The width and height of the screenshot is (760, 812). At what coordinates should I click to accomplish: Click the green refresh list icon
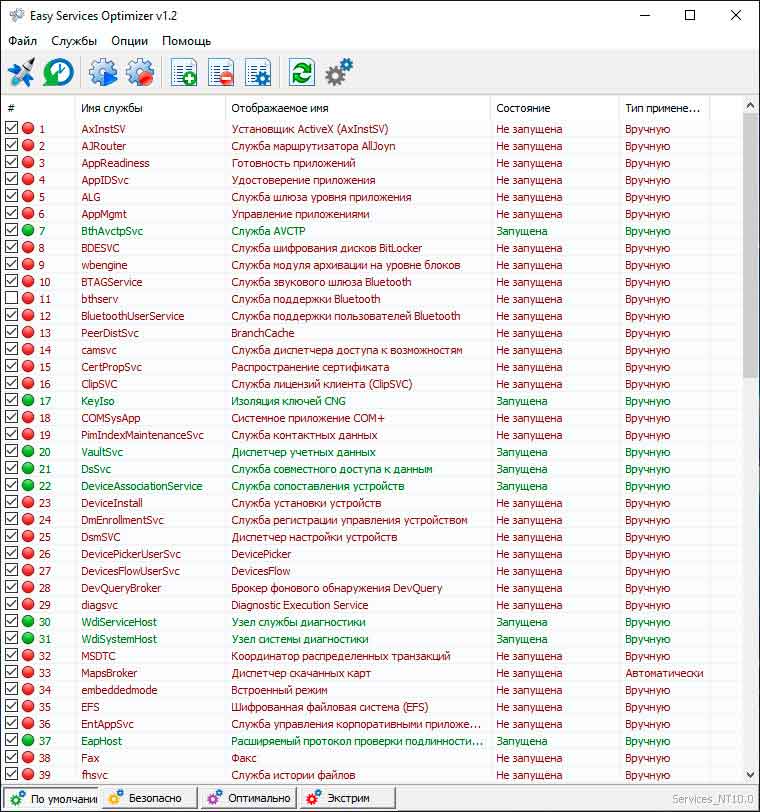coord(302,72)
